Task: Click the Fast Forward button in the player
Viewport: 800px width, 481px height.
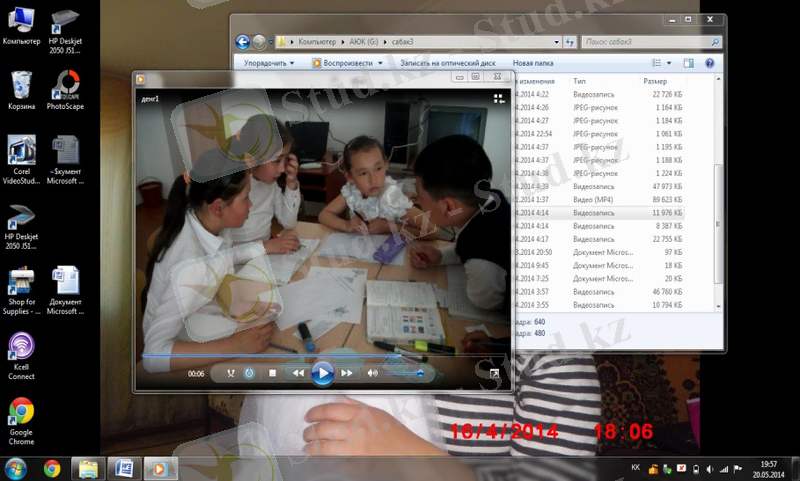Action: click(347, 373)
